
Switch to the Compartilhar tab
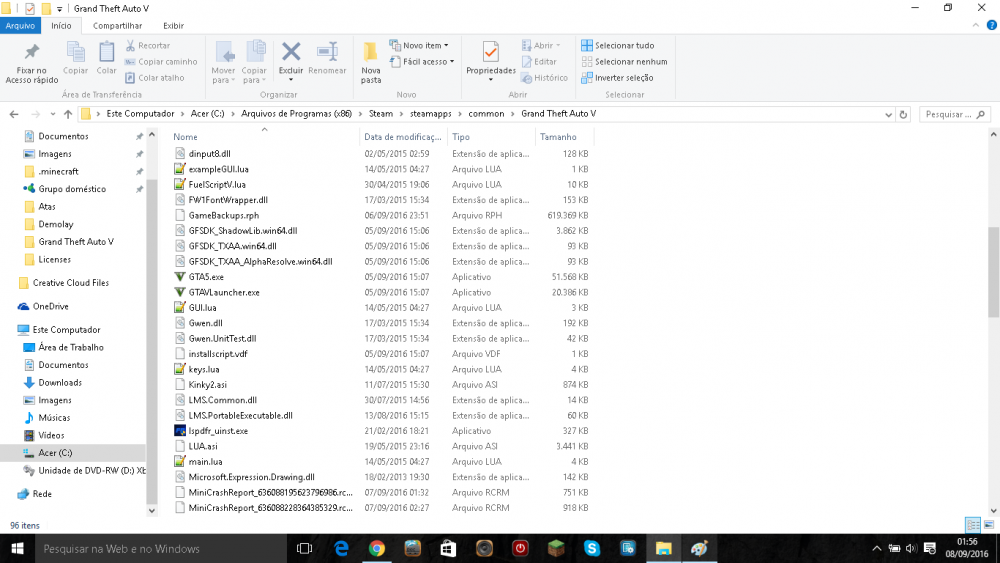(117, 25)
